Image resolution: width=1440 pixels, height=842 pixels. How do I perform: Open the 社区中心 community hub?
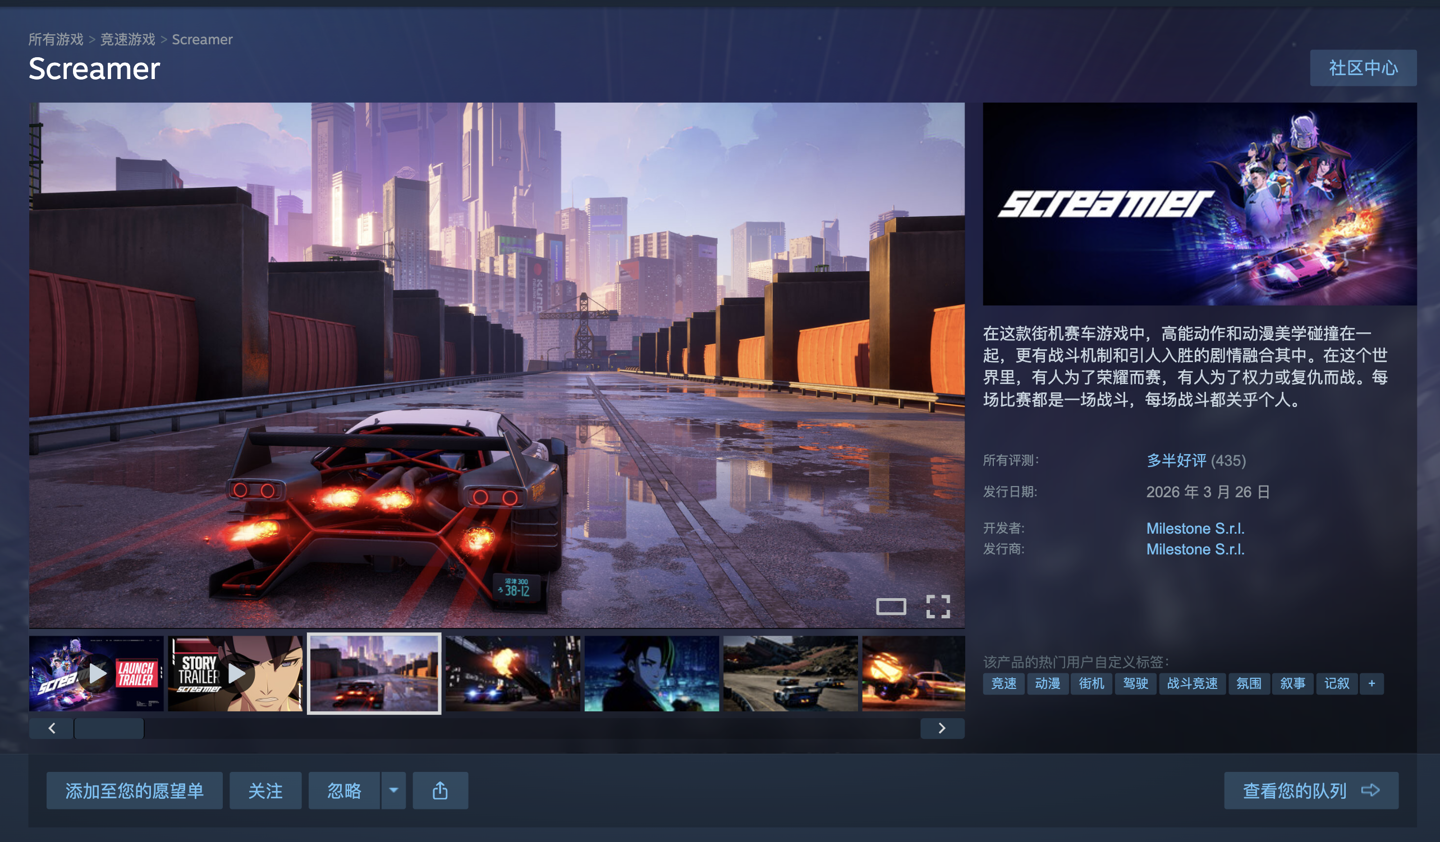click(1363, 68)
